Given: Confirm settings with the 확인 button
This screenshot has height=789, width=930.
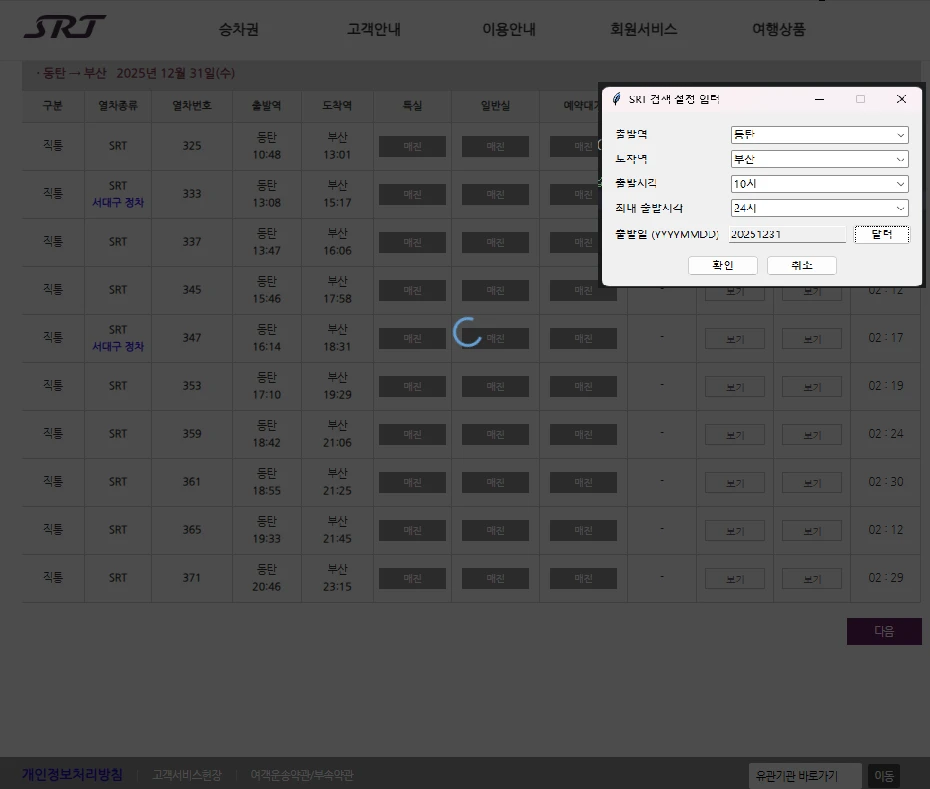Looking at the screenshot, I should pyautogui.click(x=722, y=265).
